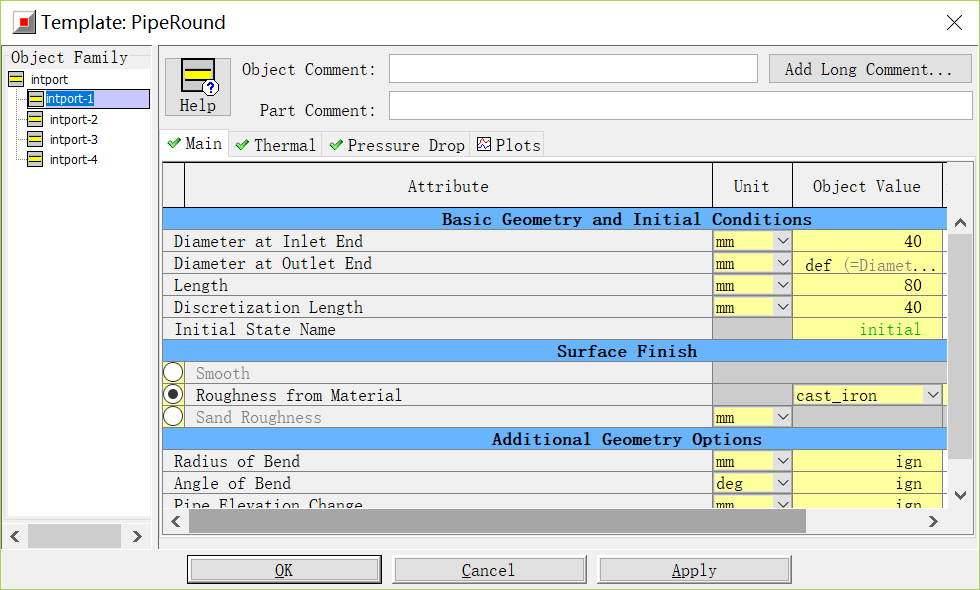Image resolution: width=980 pixels, height=590 pixels.
Task: Click the table horizontal scroll-right arrow
Action: [x=933, y=521]
